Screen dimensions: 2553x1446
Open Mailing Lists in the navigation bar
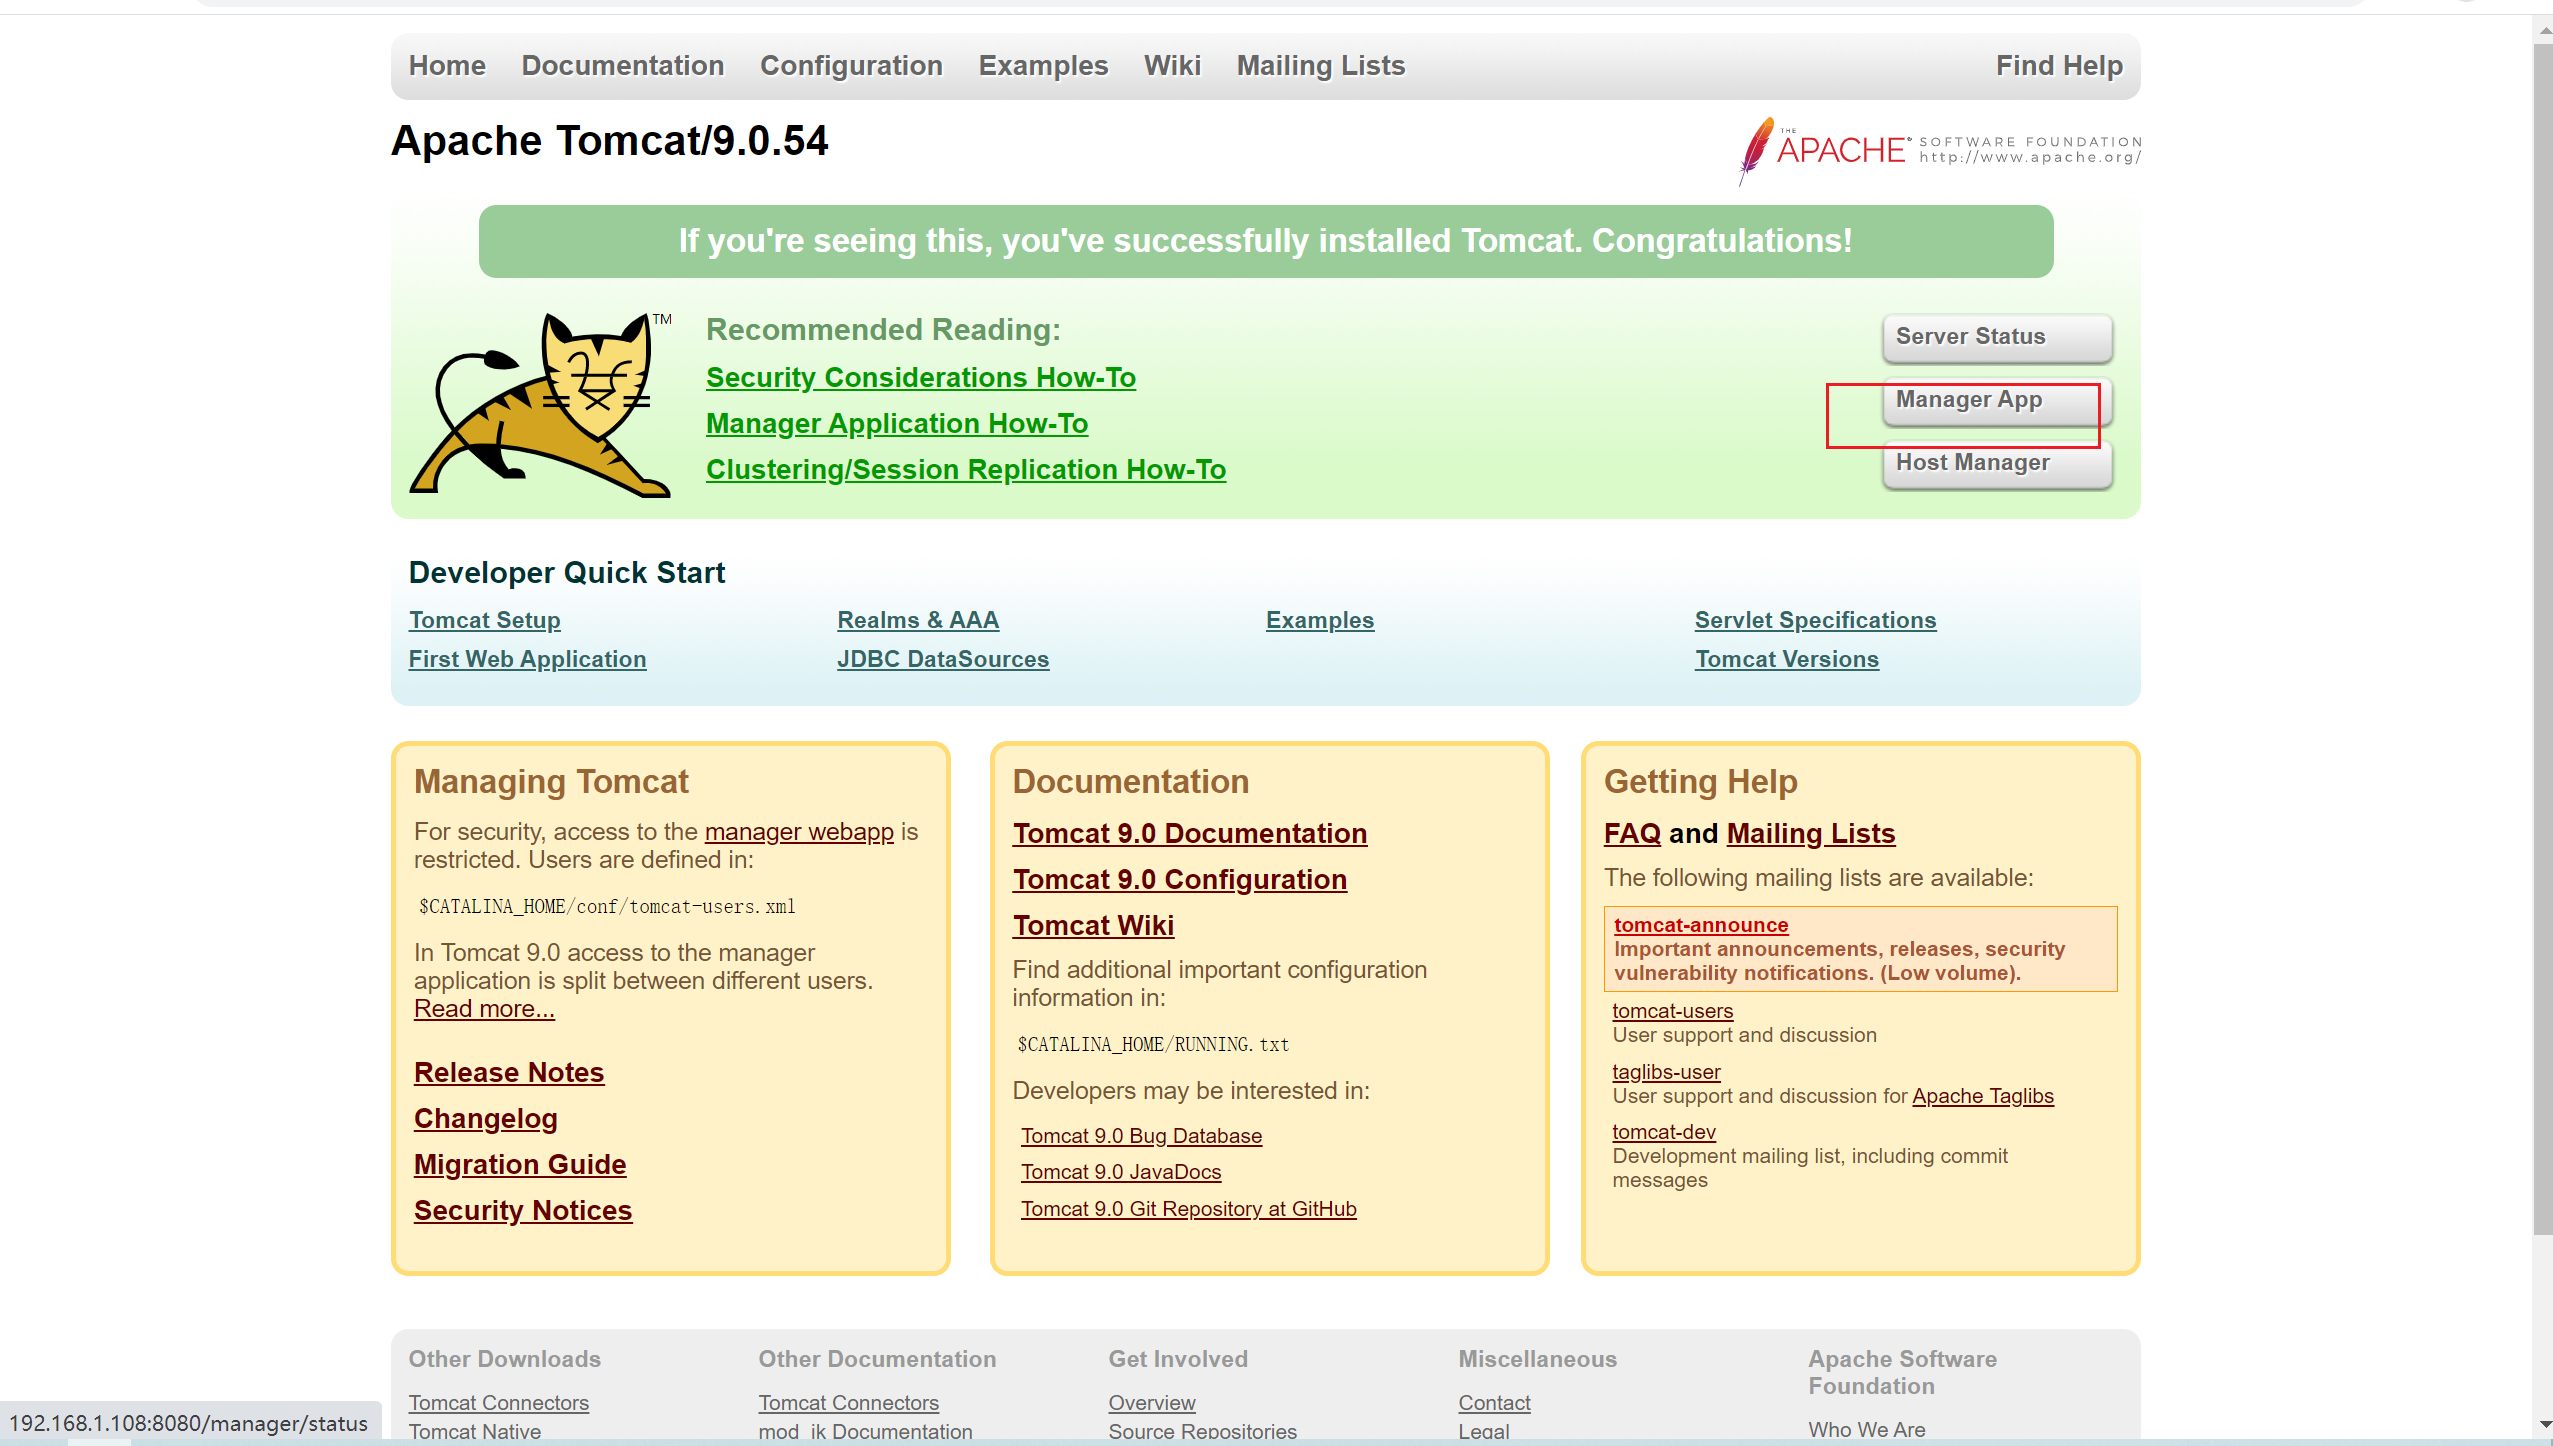coord(1320,66)
